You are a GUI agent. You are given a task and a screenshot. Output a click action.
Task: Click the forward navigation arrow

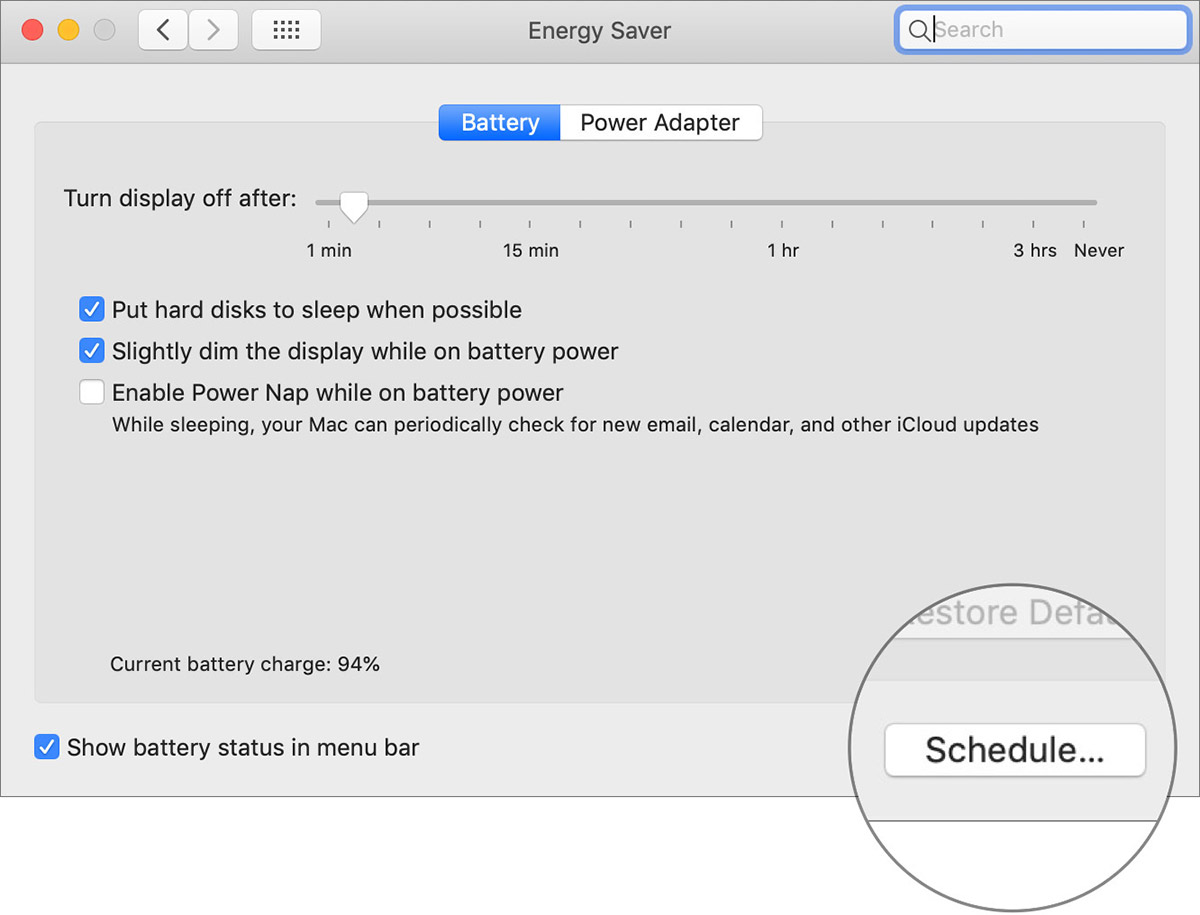pos(212,30)
